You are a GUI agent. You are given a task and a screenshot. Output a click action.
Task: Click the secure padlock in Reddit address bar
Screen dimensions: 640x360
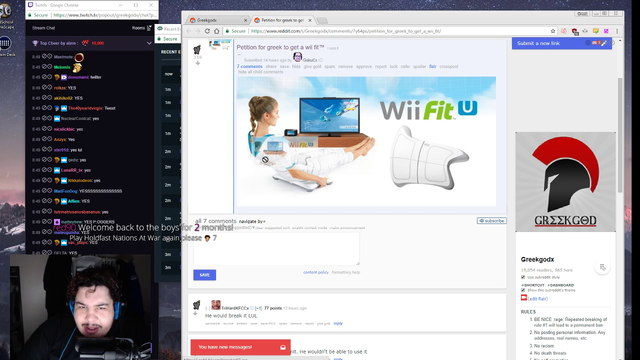point(228,31)
